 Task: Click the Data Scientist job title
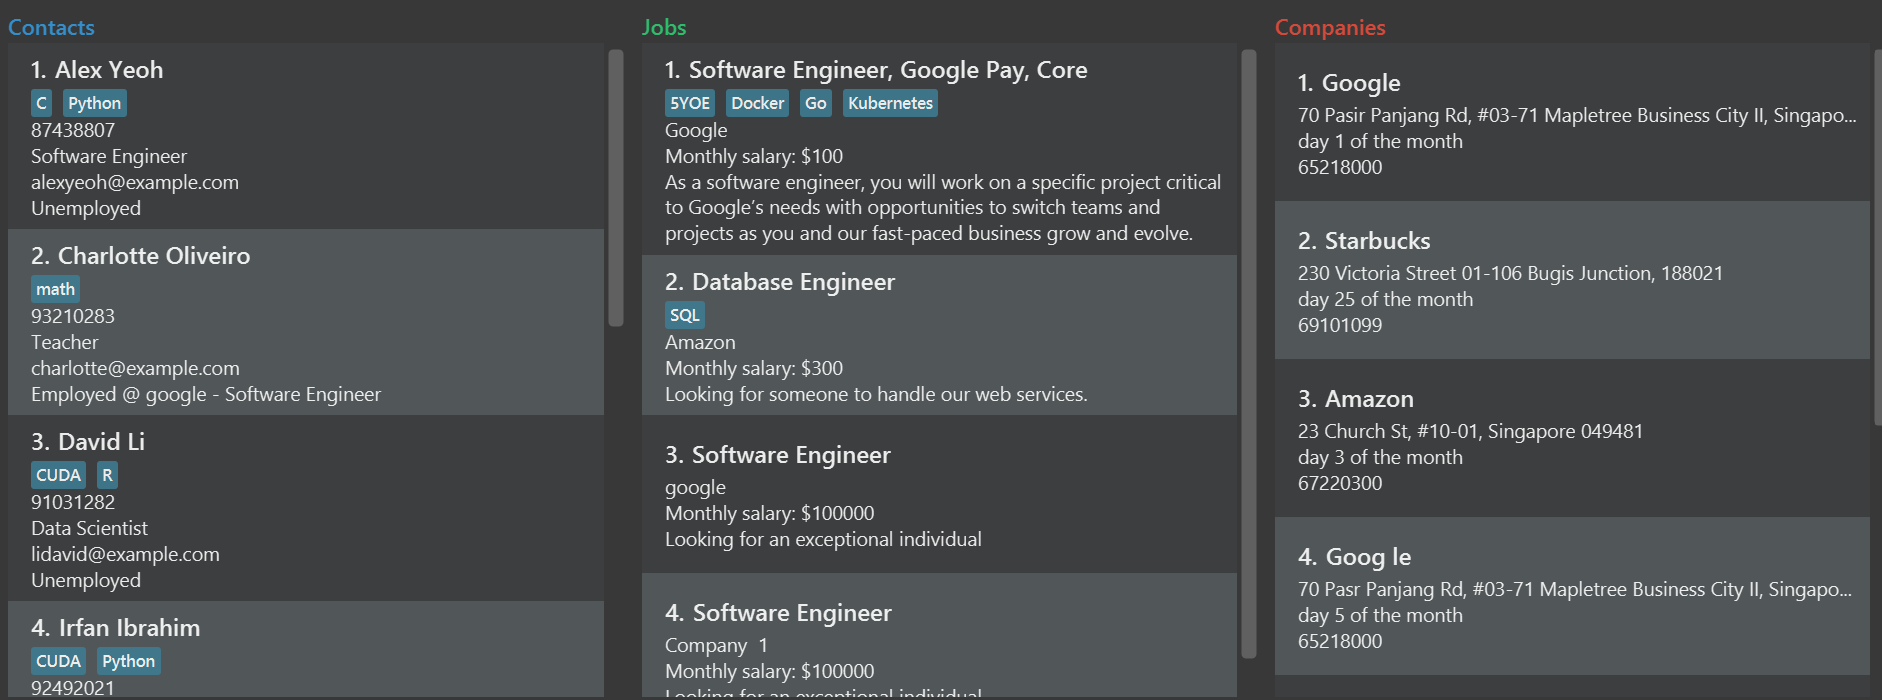tap(89, 528)
